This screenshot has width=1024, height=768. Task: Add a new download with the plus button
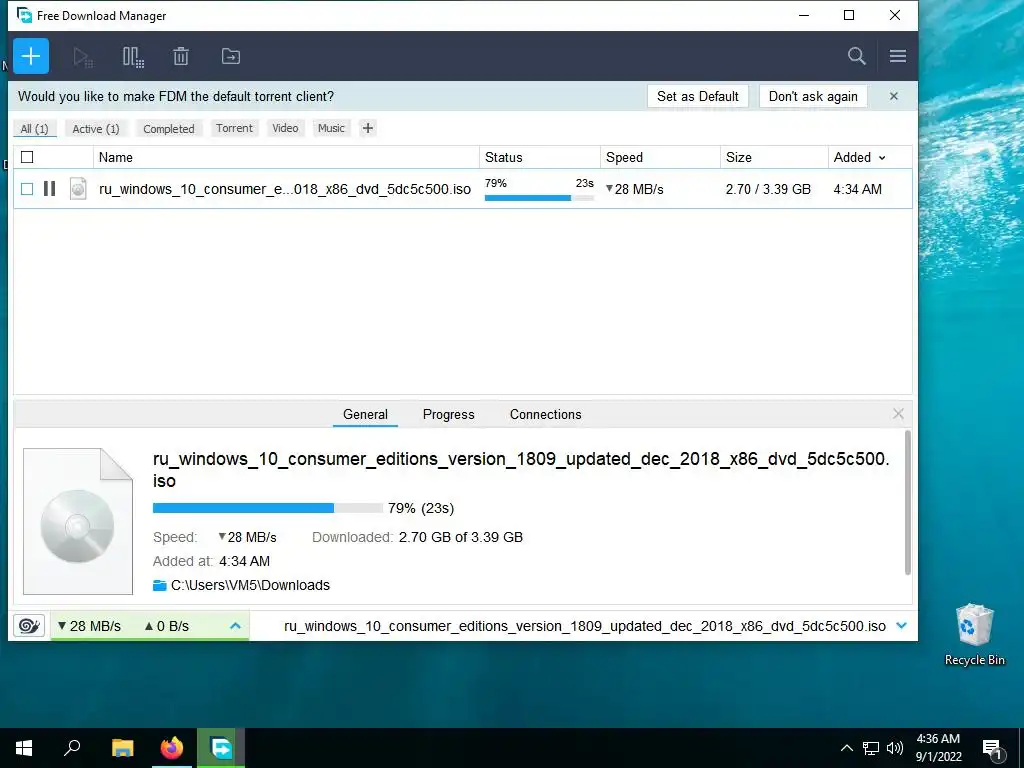(x=31, y=56)
